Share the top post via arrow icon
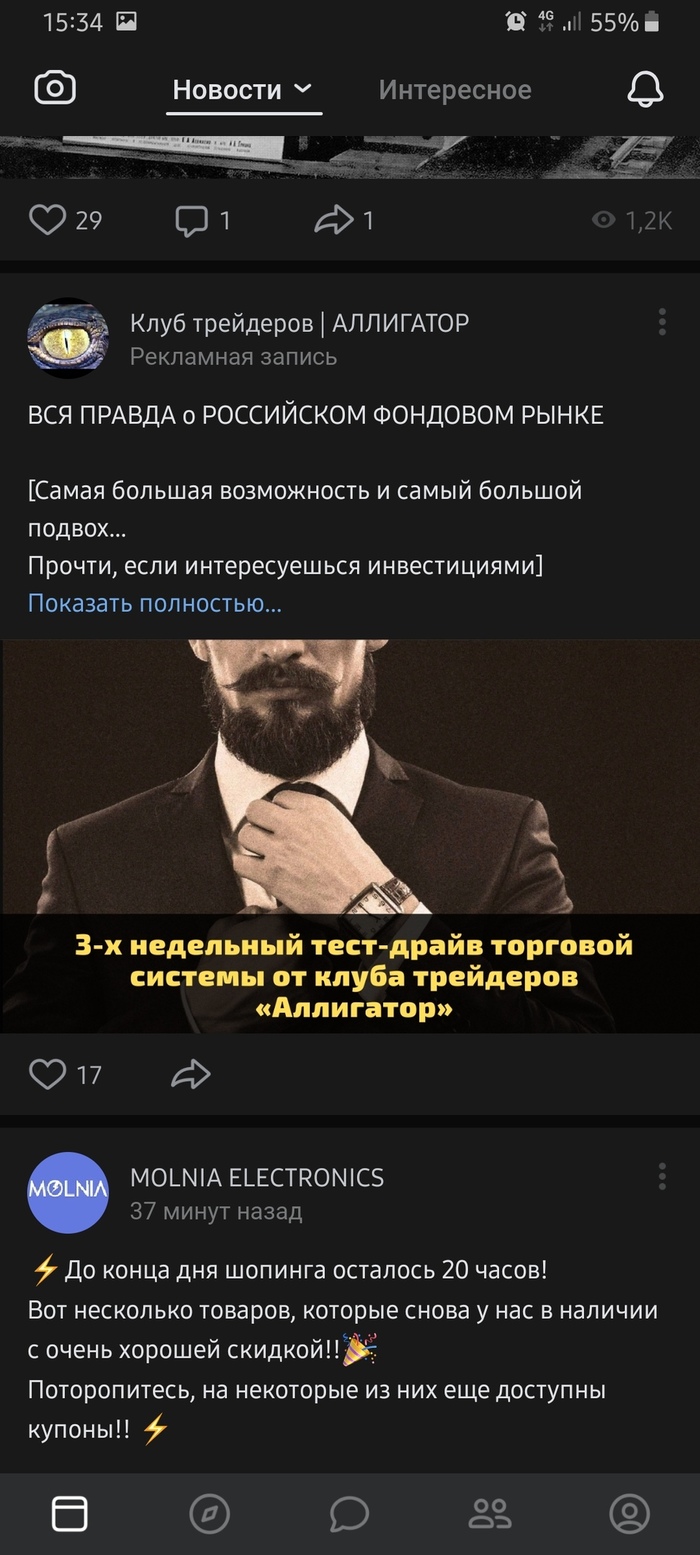Screen dimensions: 700x1555 click(x=334, y=220)
